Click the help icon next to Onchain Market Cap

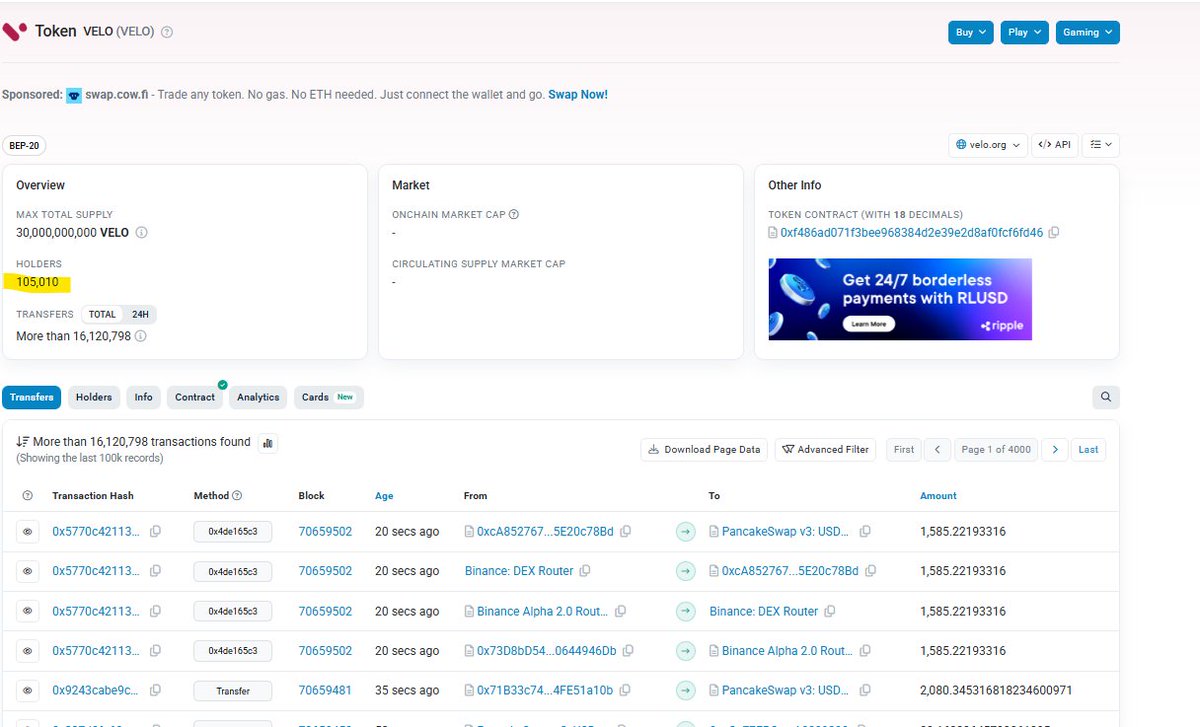coord(514,215)
